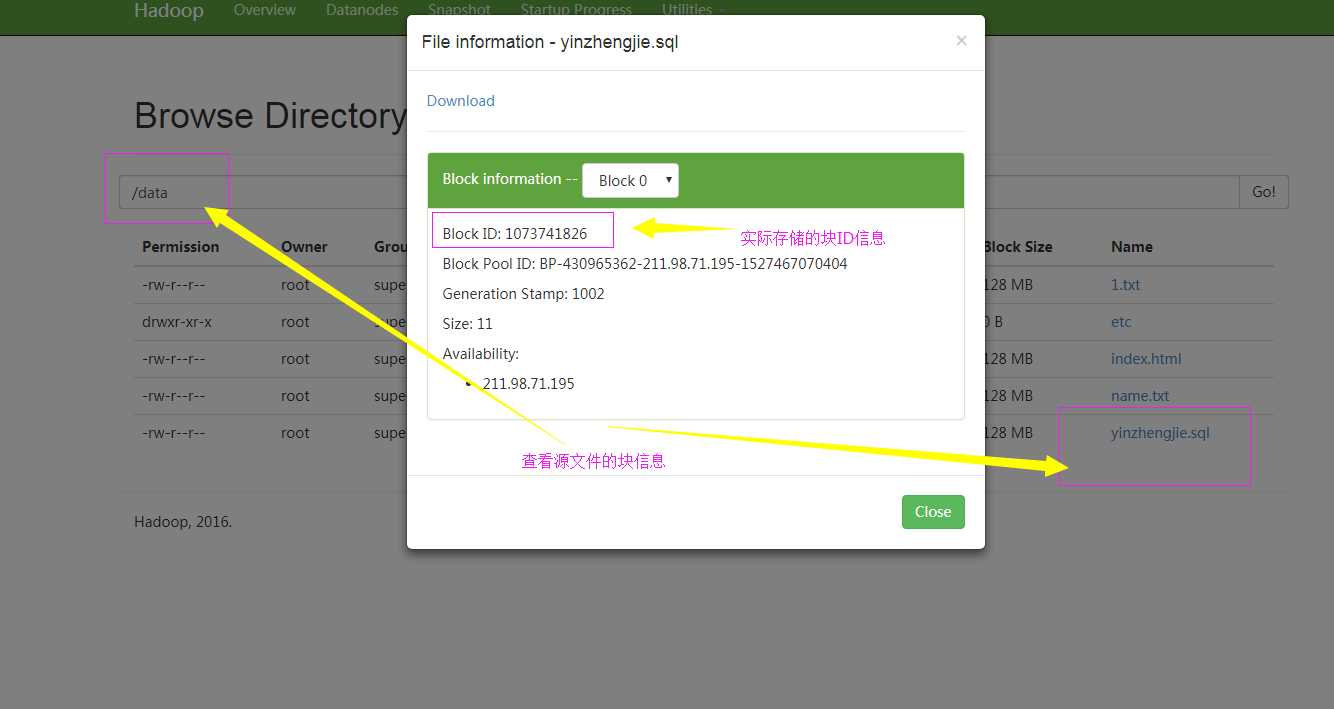The height and width of the screenshot is (709, 1334).
Task: Open the Snapshot tab in the navbar
Action: coord(459,10)
